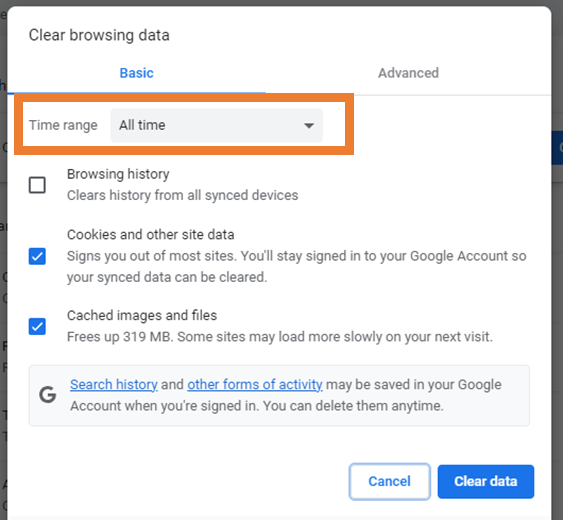563x520 pixels.
Task: Click the Cookies and other site data label
Action: [151, 235]
